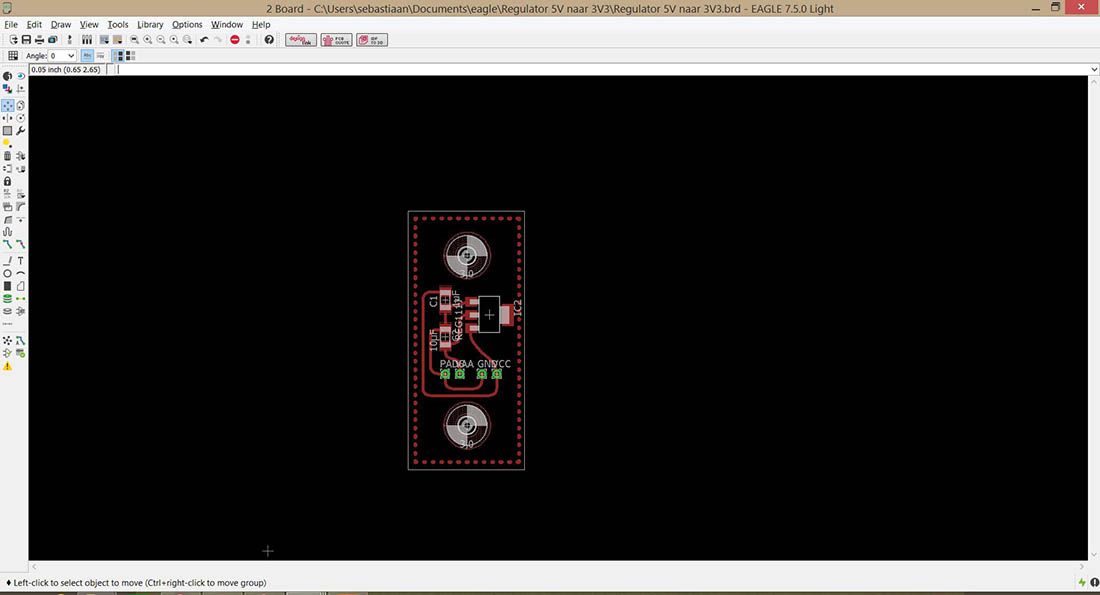This screenshot has height=595, width=1100.
Task: Select the Group tool
Action: point(7,131)
